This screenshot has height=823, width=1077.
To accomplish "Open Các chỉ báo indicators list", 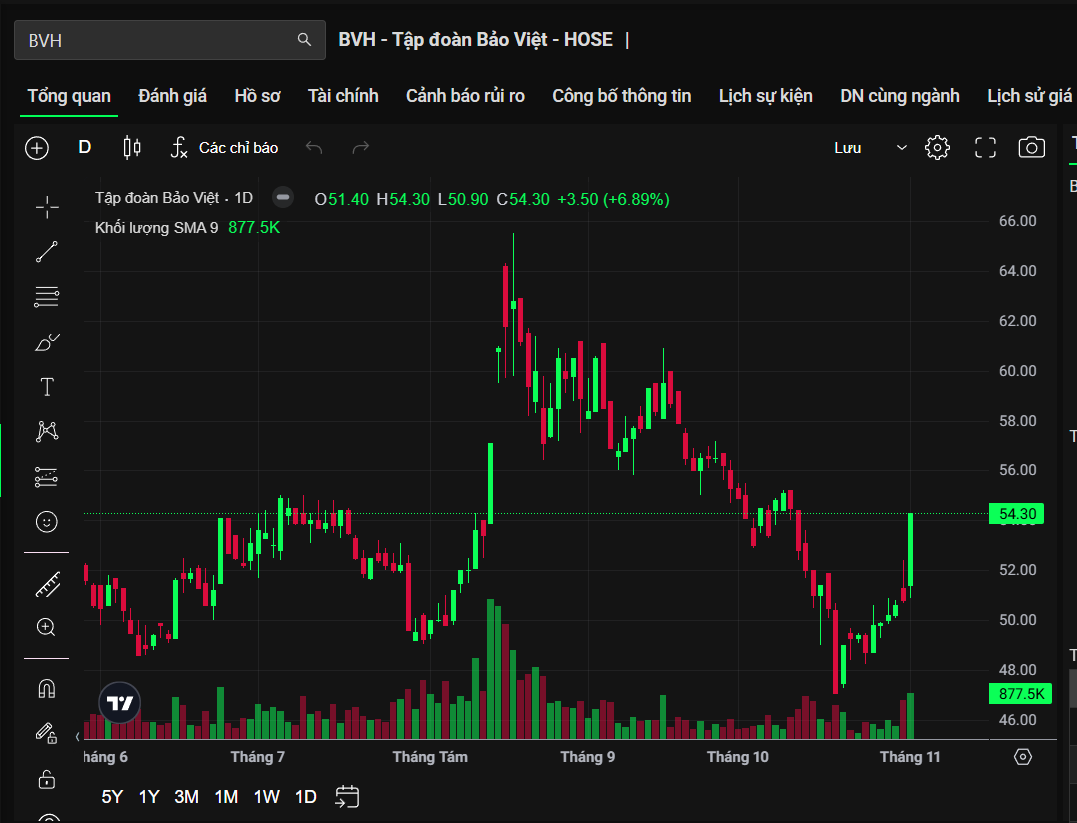I will point(225,148).
